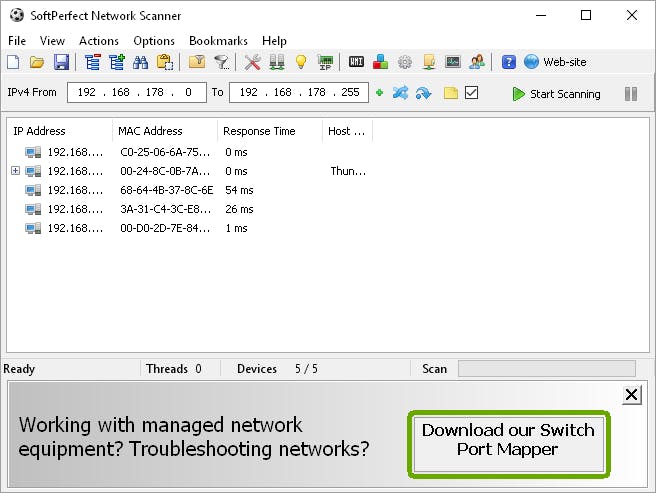Toggle the folder filter icon

pos(197,62)
